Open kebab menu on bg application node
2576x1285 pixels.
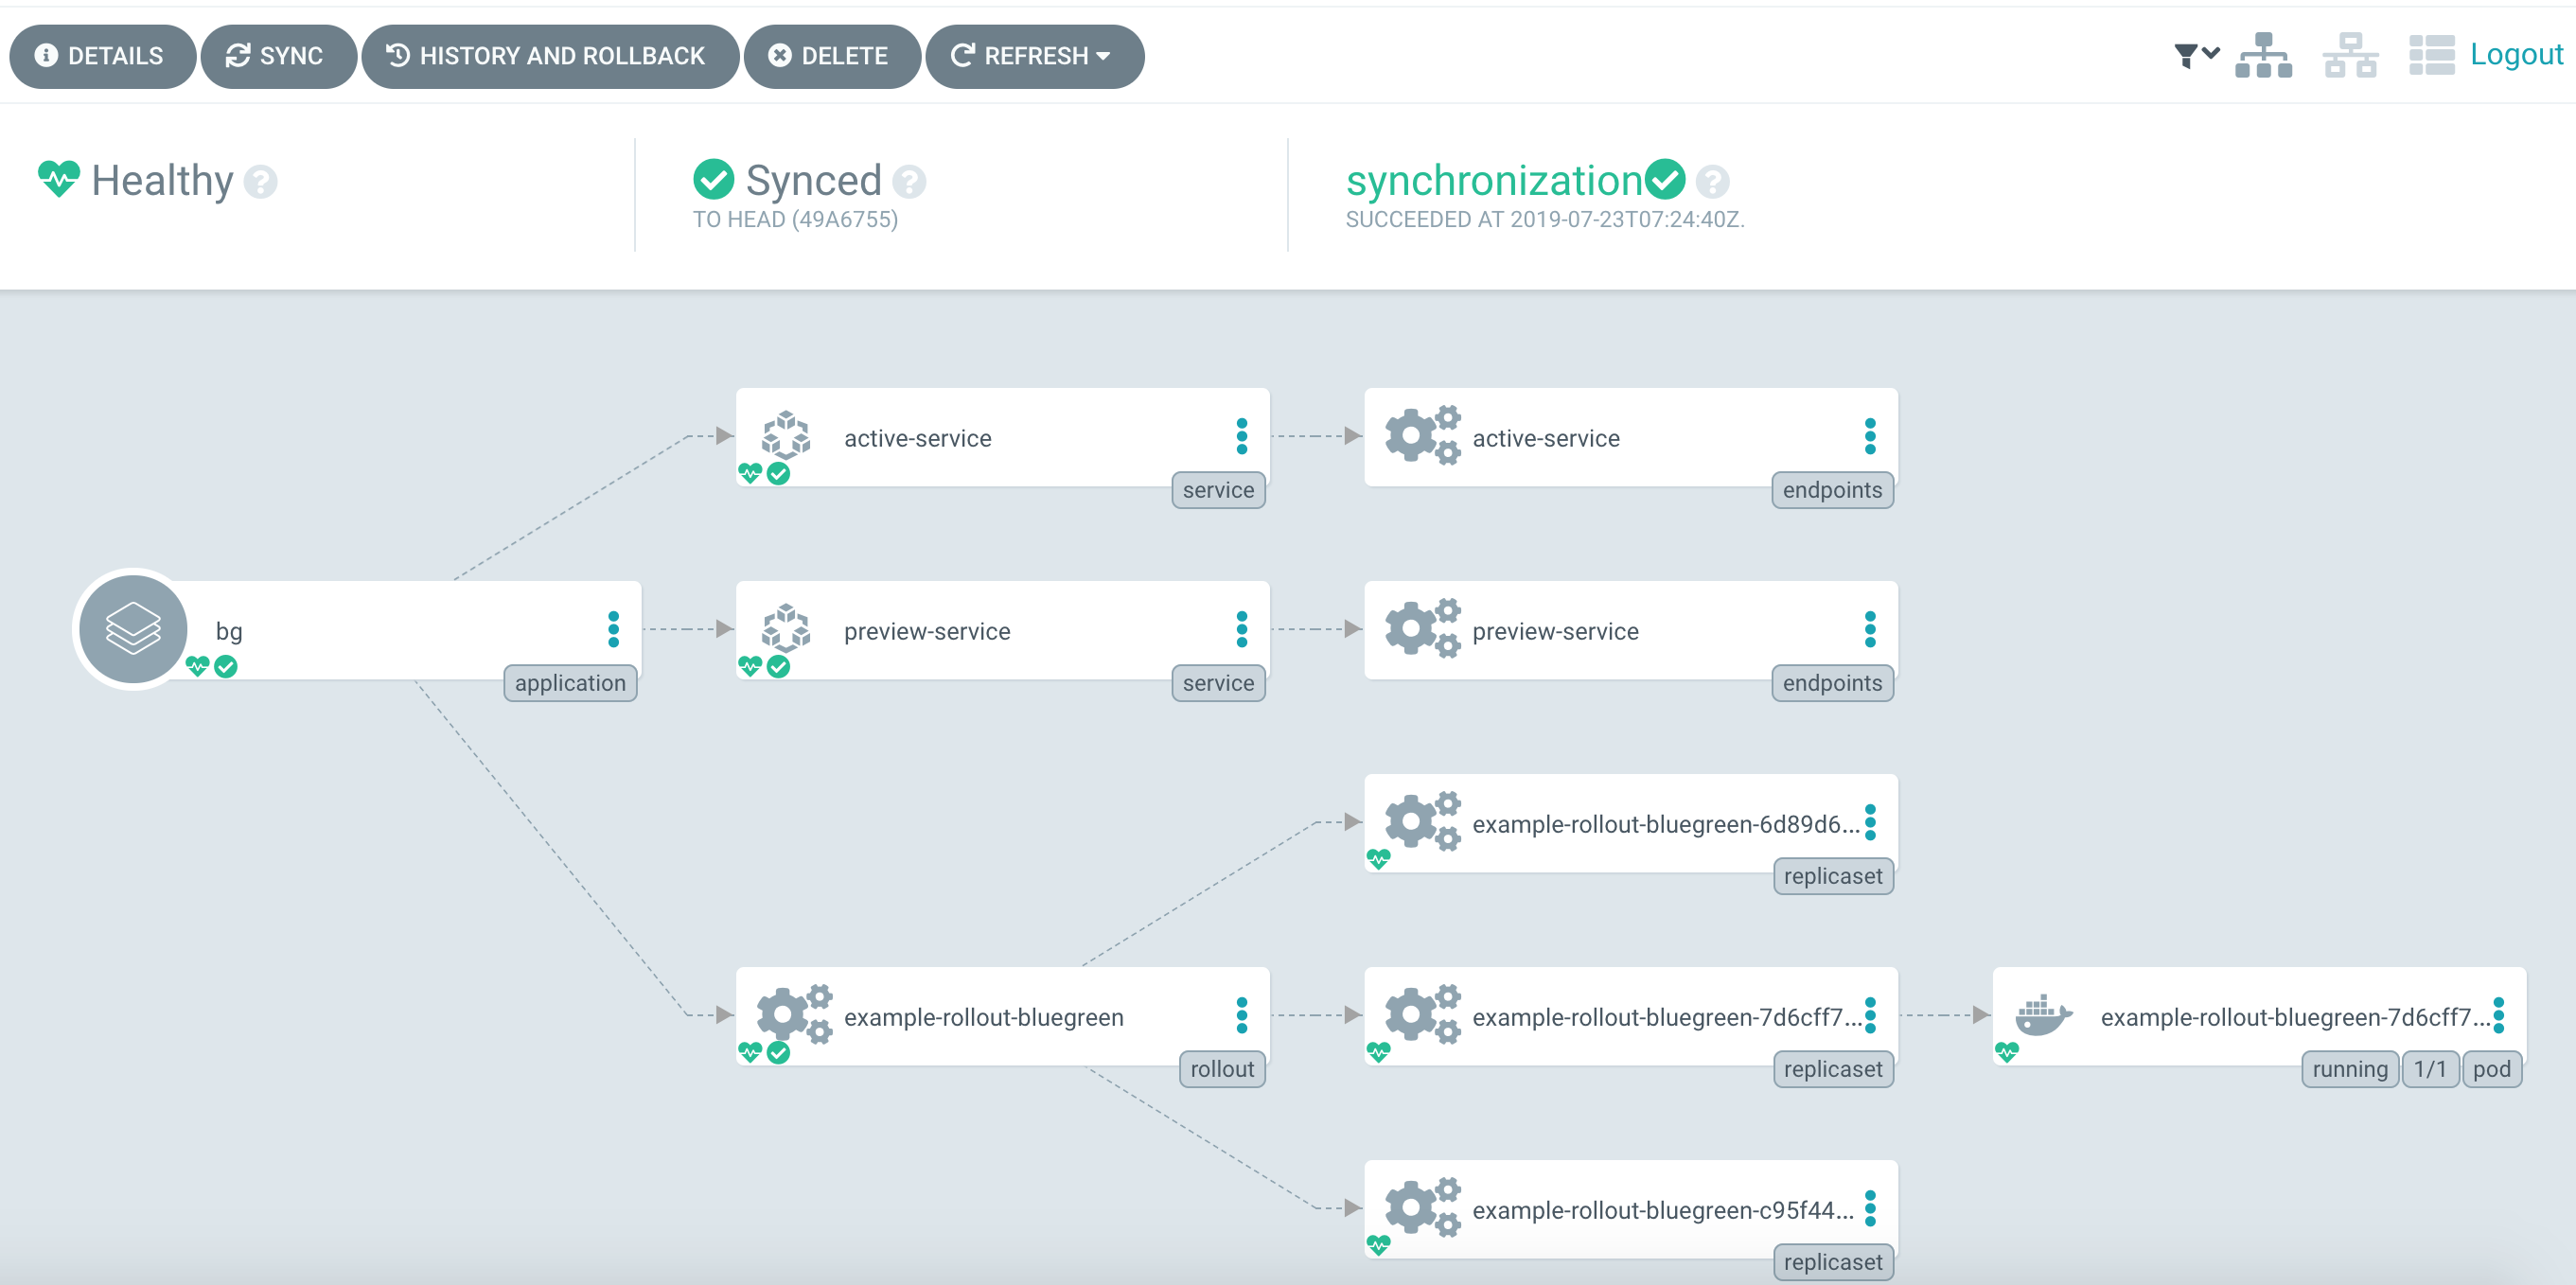click(613, 629)
